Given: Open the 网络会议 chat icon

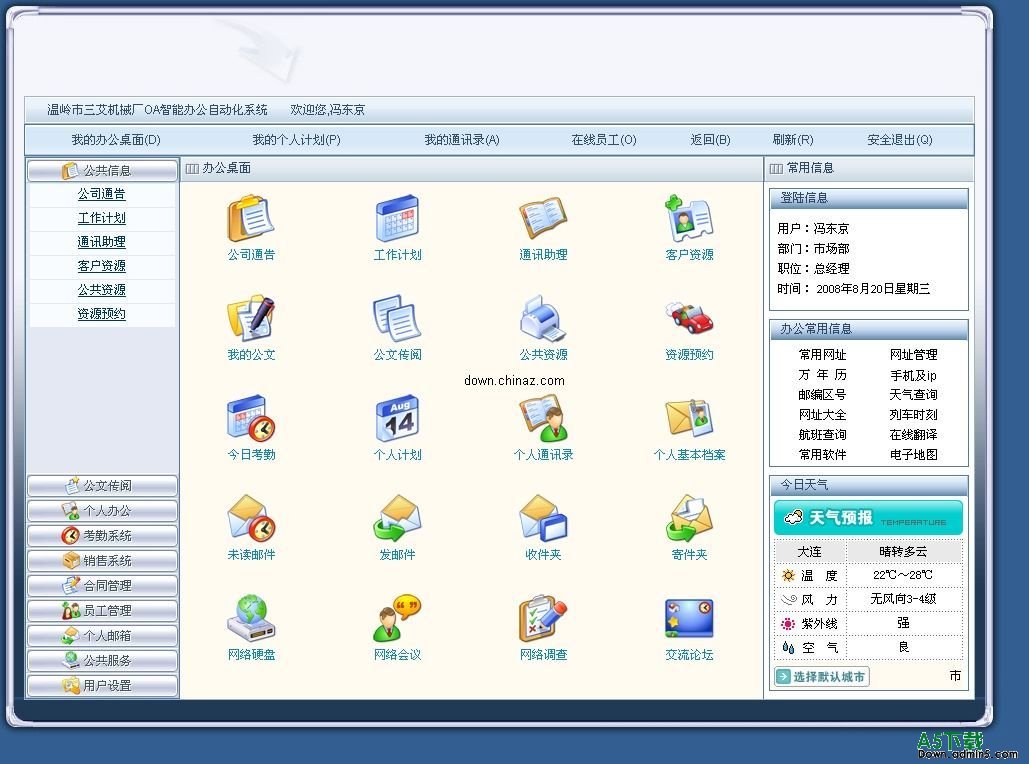Looking at the screenshot, I should pos(397,619).
